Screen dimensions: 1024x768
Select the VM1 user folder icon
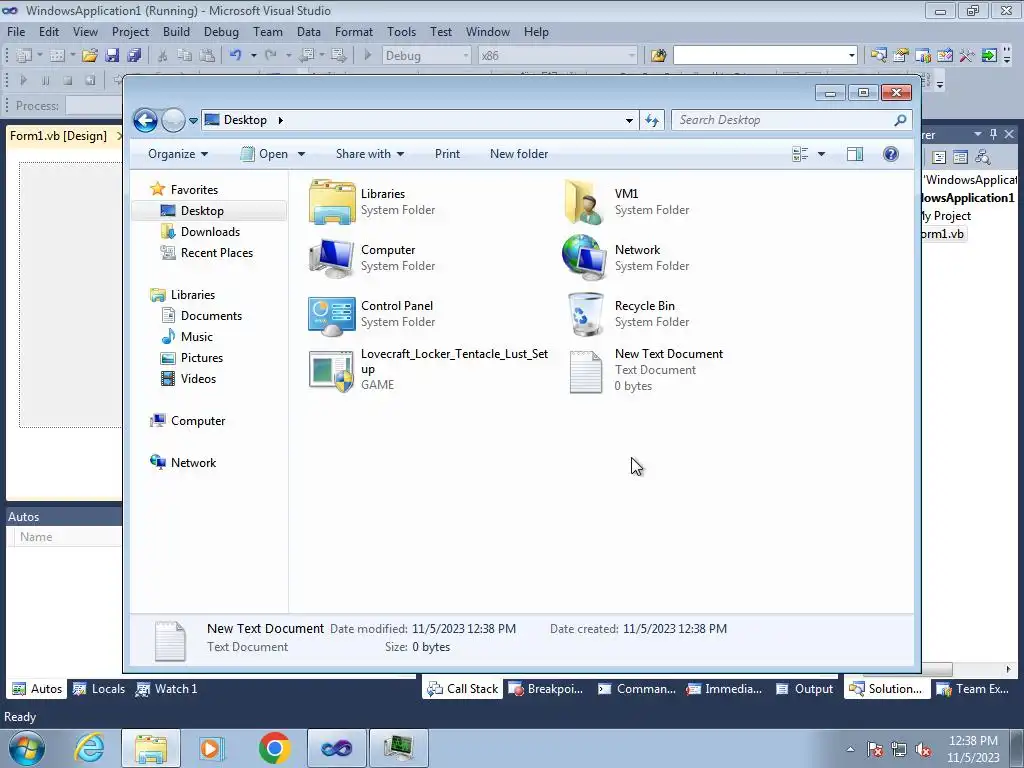click(x=583, y=202)
